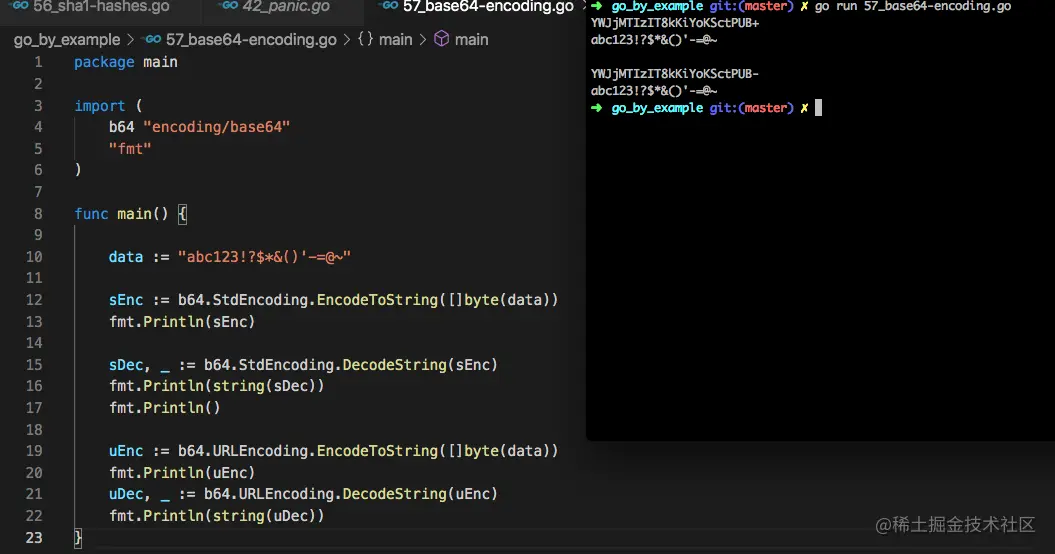Click line number 23 in the gutter

click(34, 537)
